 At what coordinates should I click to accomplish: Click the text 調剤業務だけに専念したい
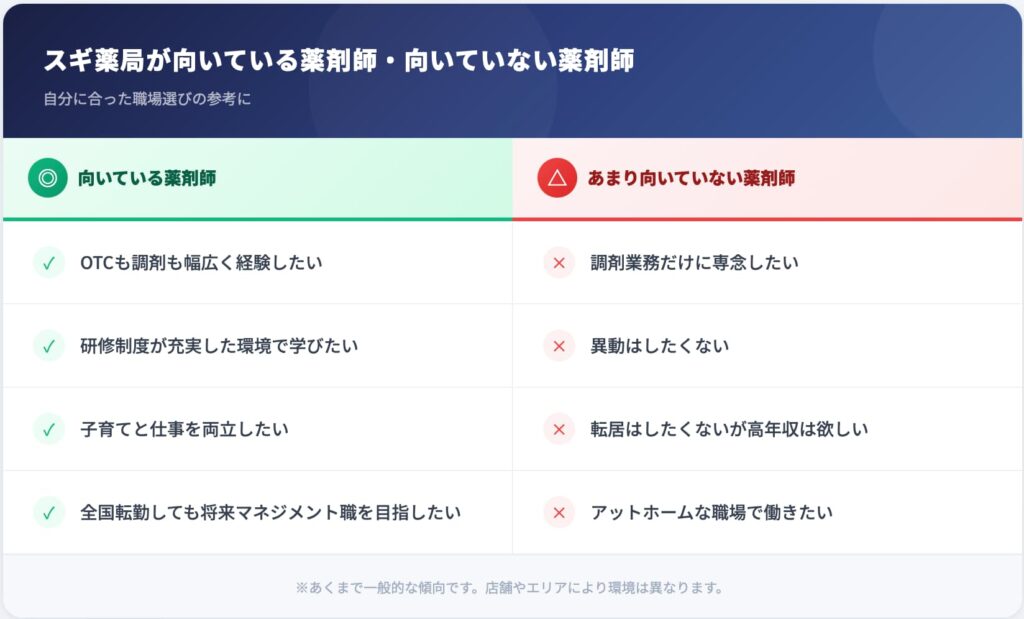point(694,263)
